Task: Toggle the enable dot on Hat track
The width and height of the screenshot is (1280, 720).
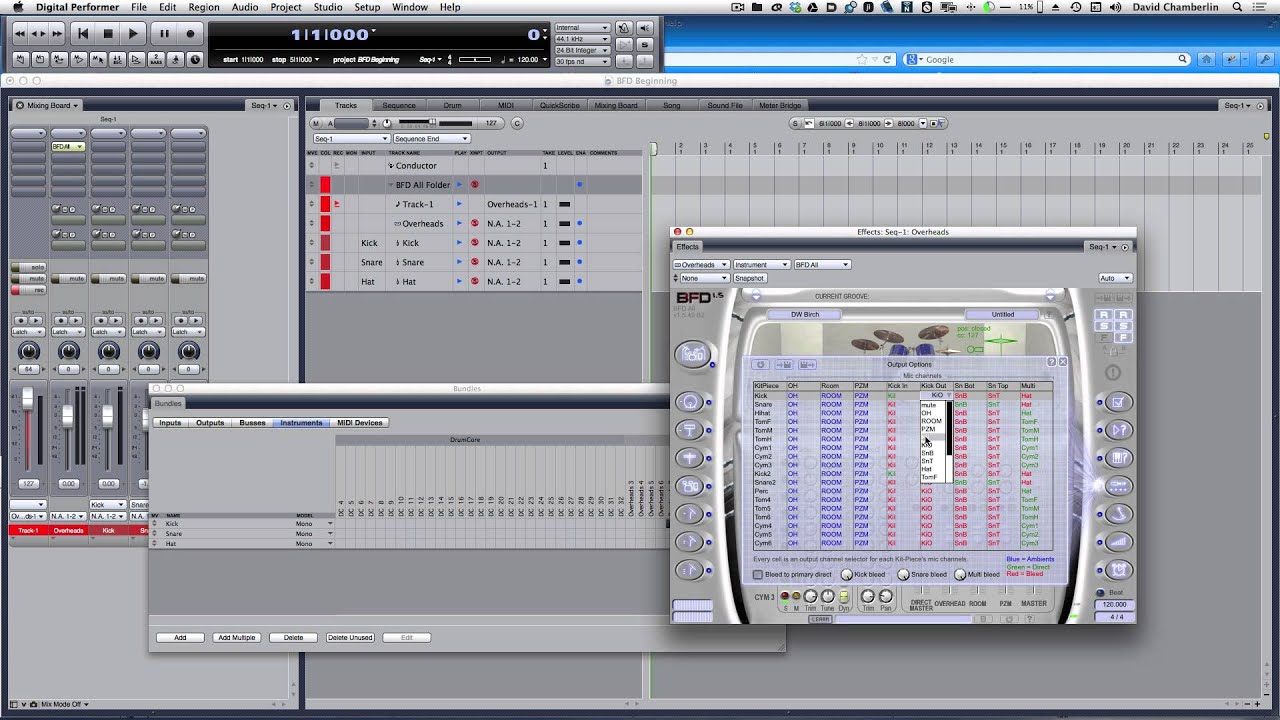Action: coord(579,282)
